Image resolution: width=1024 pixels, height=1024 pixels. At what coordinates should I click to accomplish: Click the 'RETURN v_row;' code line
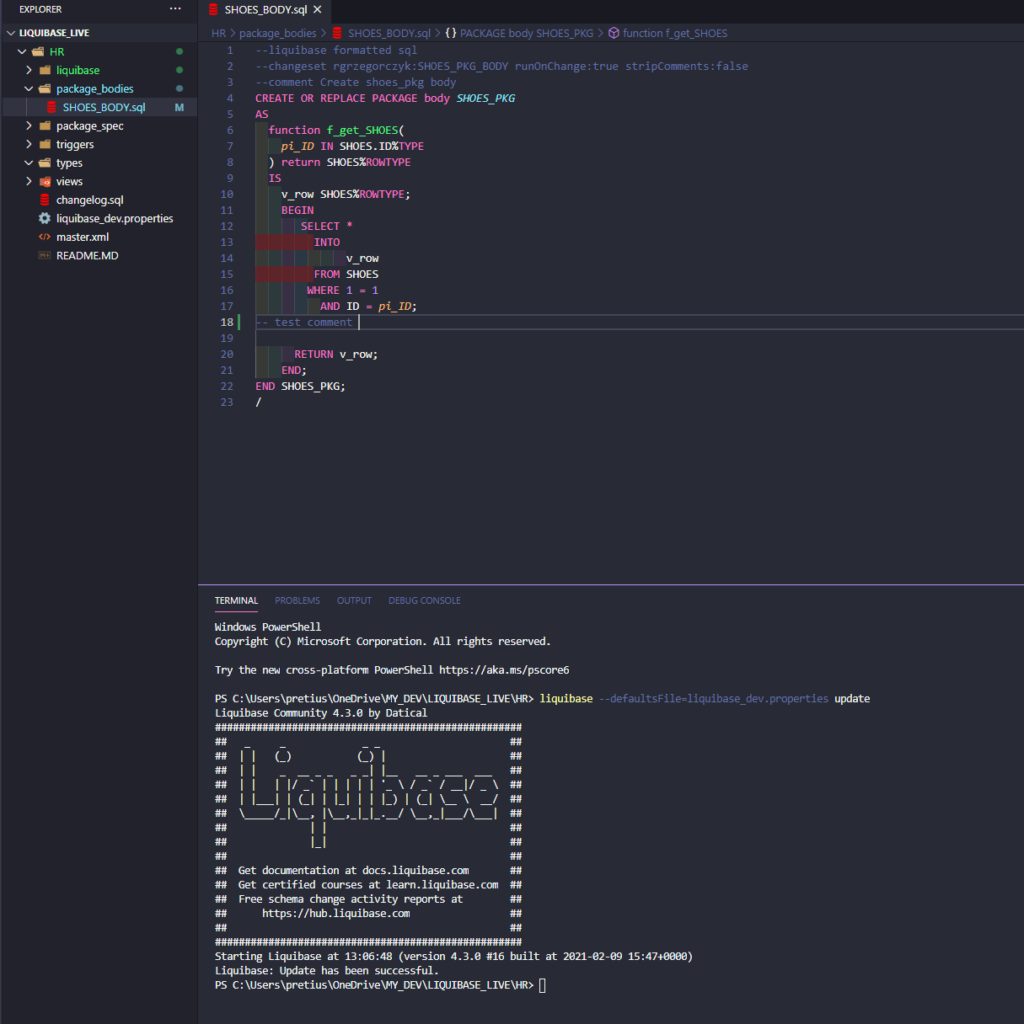click(336, 354)
